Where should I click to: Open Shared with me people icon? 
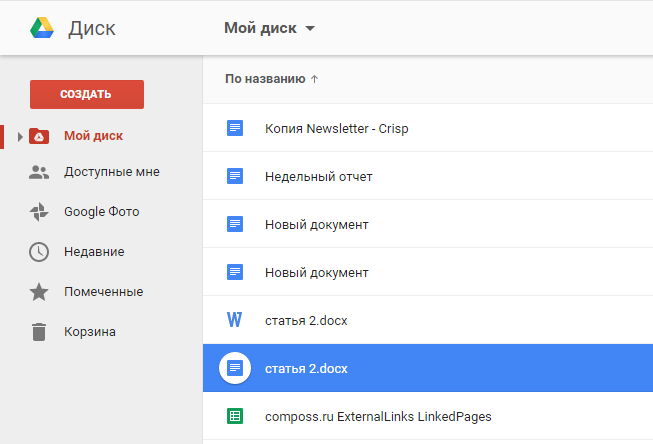[39, 172]
